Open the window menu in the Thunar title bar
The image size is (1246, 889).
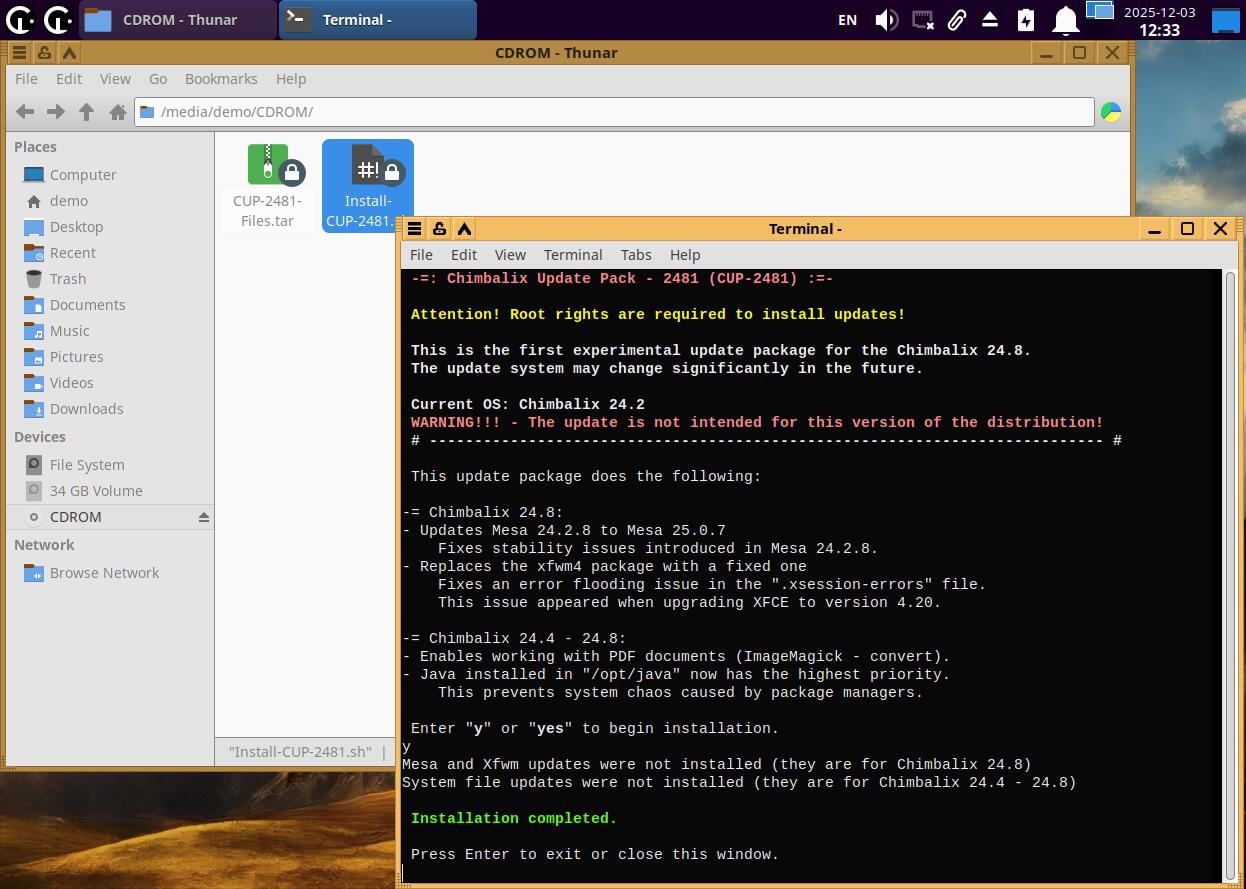pos(19,53)
